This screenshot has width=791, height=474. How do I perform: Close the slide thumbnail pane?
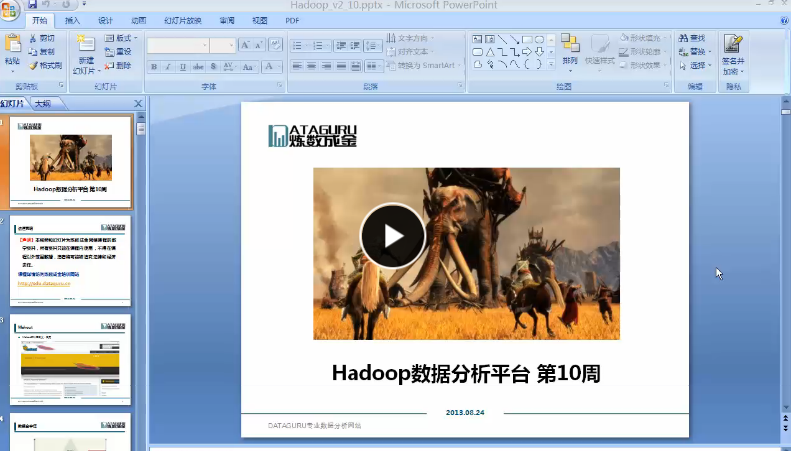(x=138, y=103)
